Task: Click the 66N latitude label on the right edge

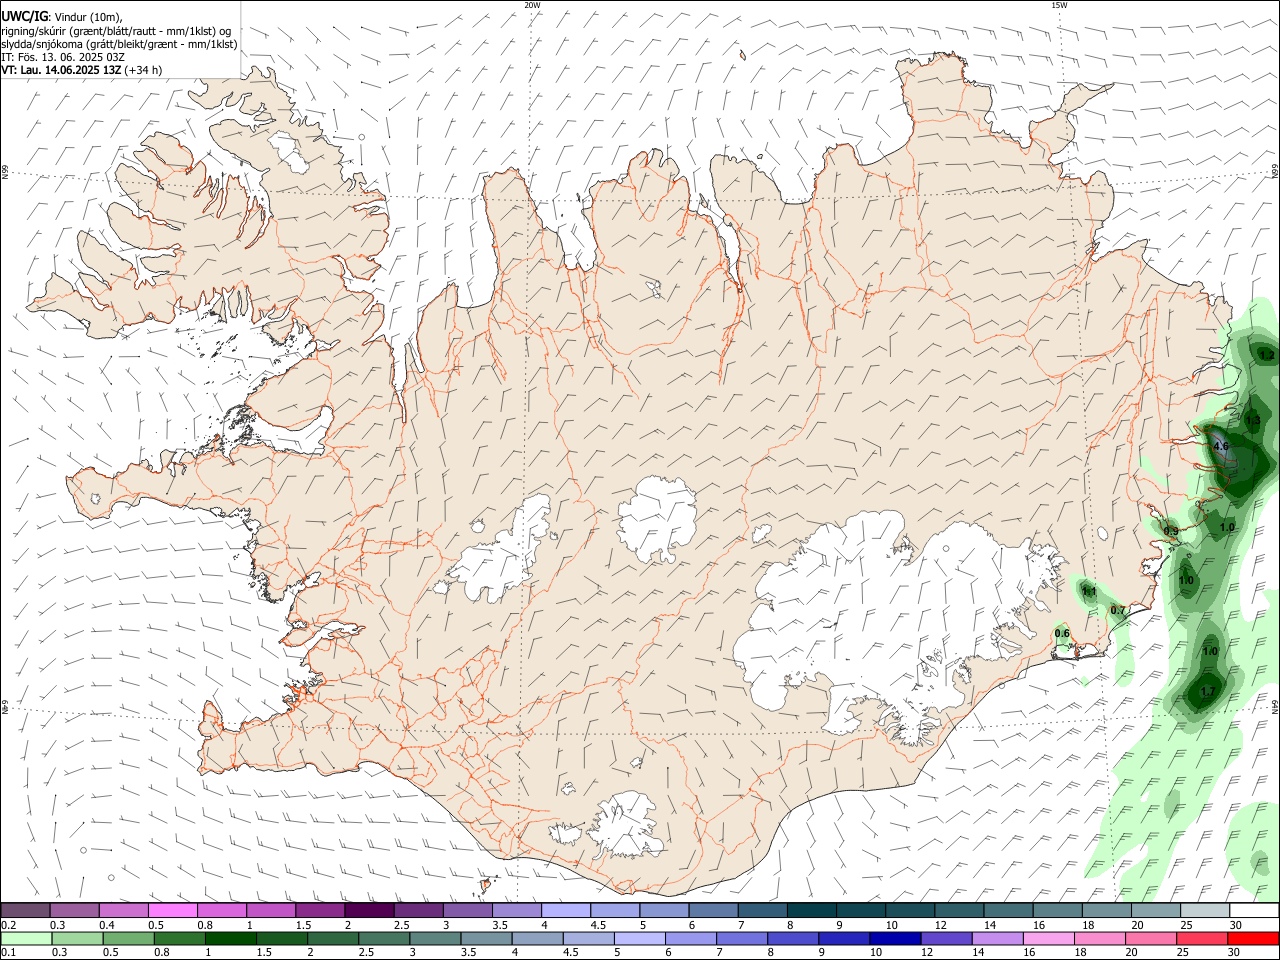Action: pyautogui.click(x=1275, y=171)
